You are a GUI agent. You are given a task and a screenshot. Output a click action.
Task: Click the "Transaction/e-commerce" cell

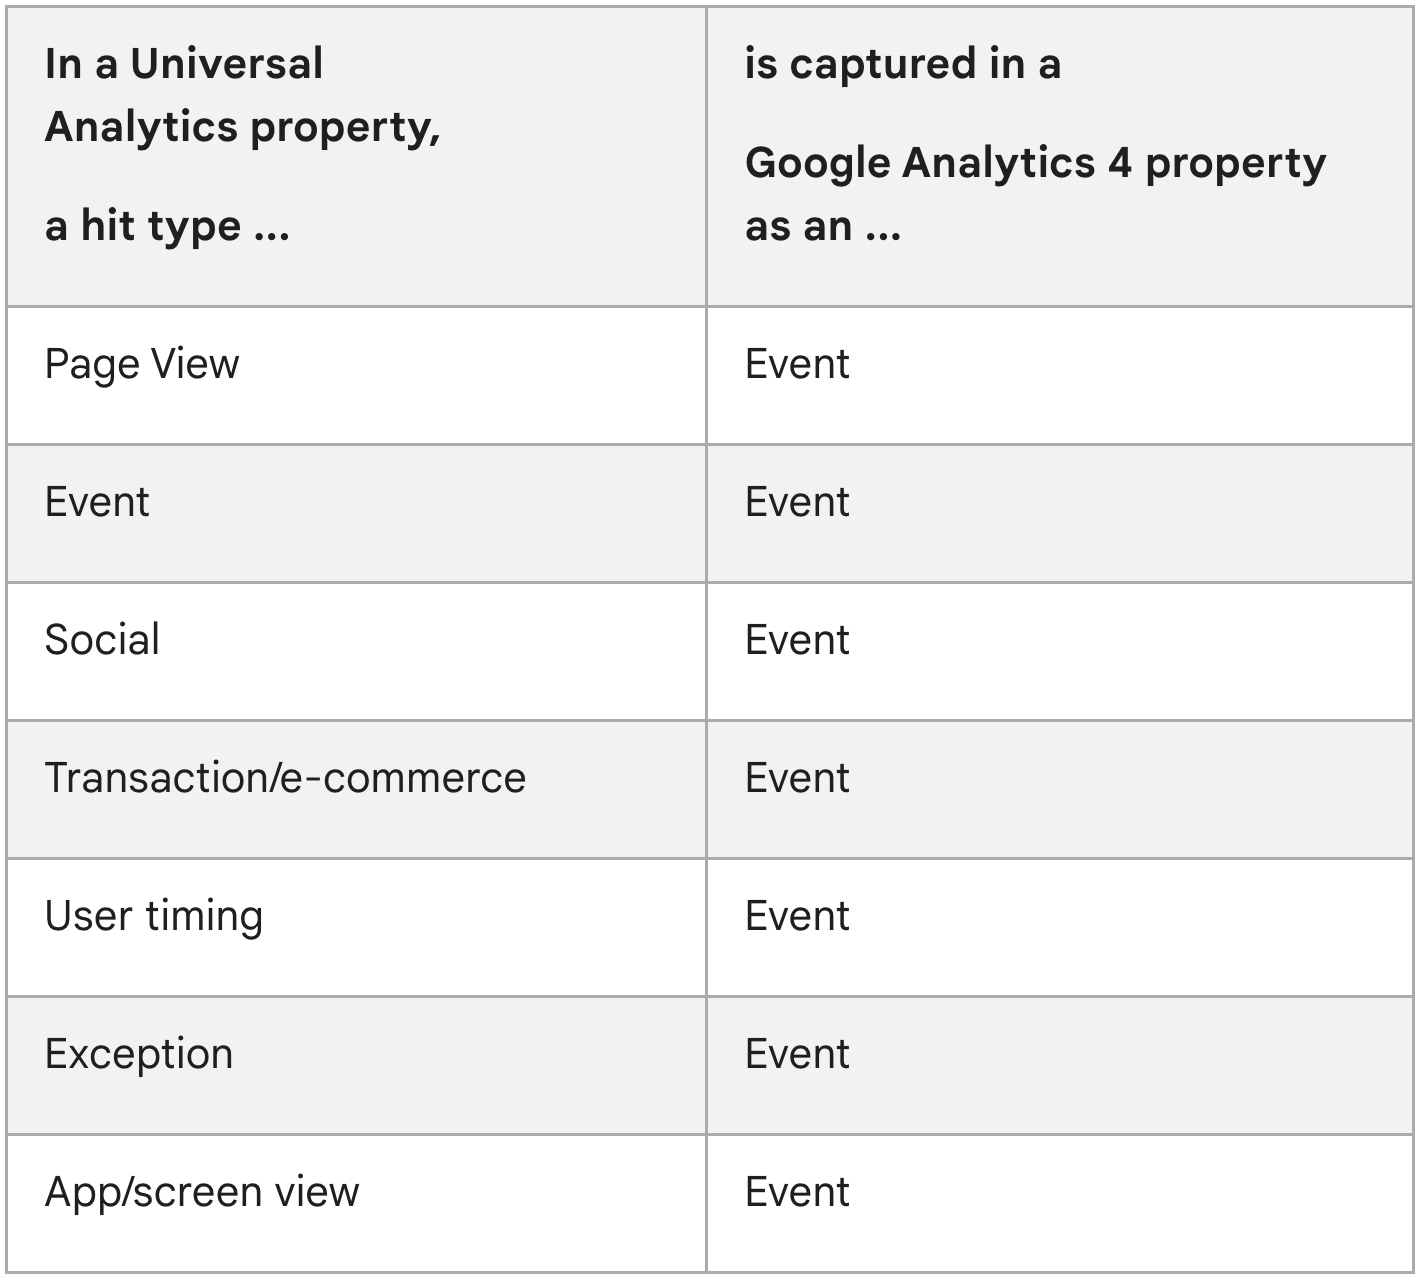pyautogui.click(x=285, y=778)
